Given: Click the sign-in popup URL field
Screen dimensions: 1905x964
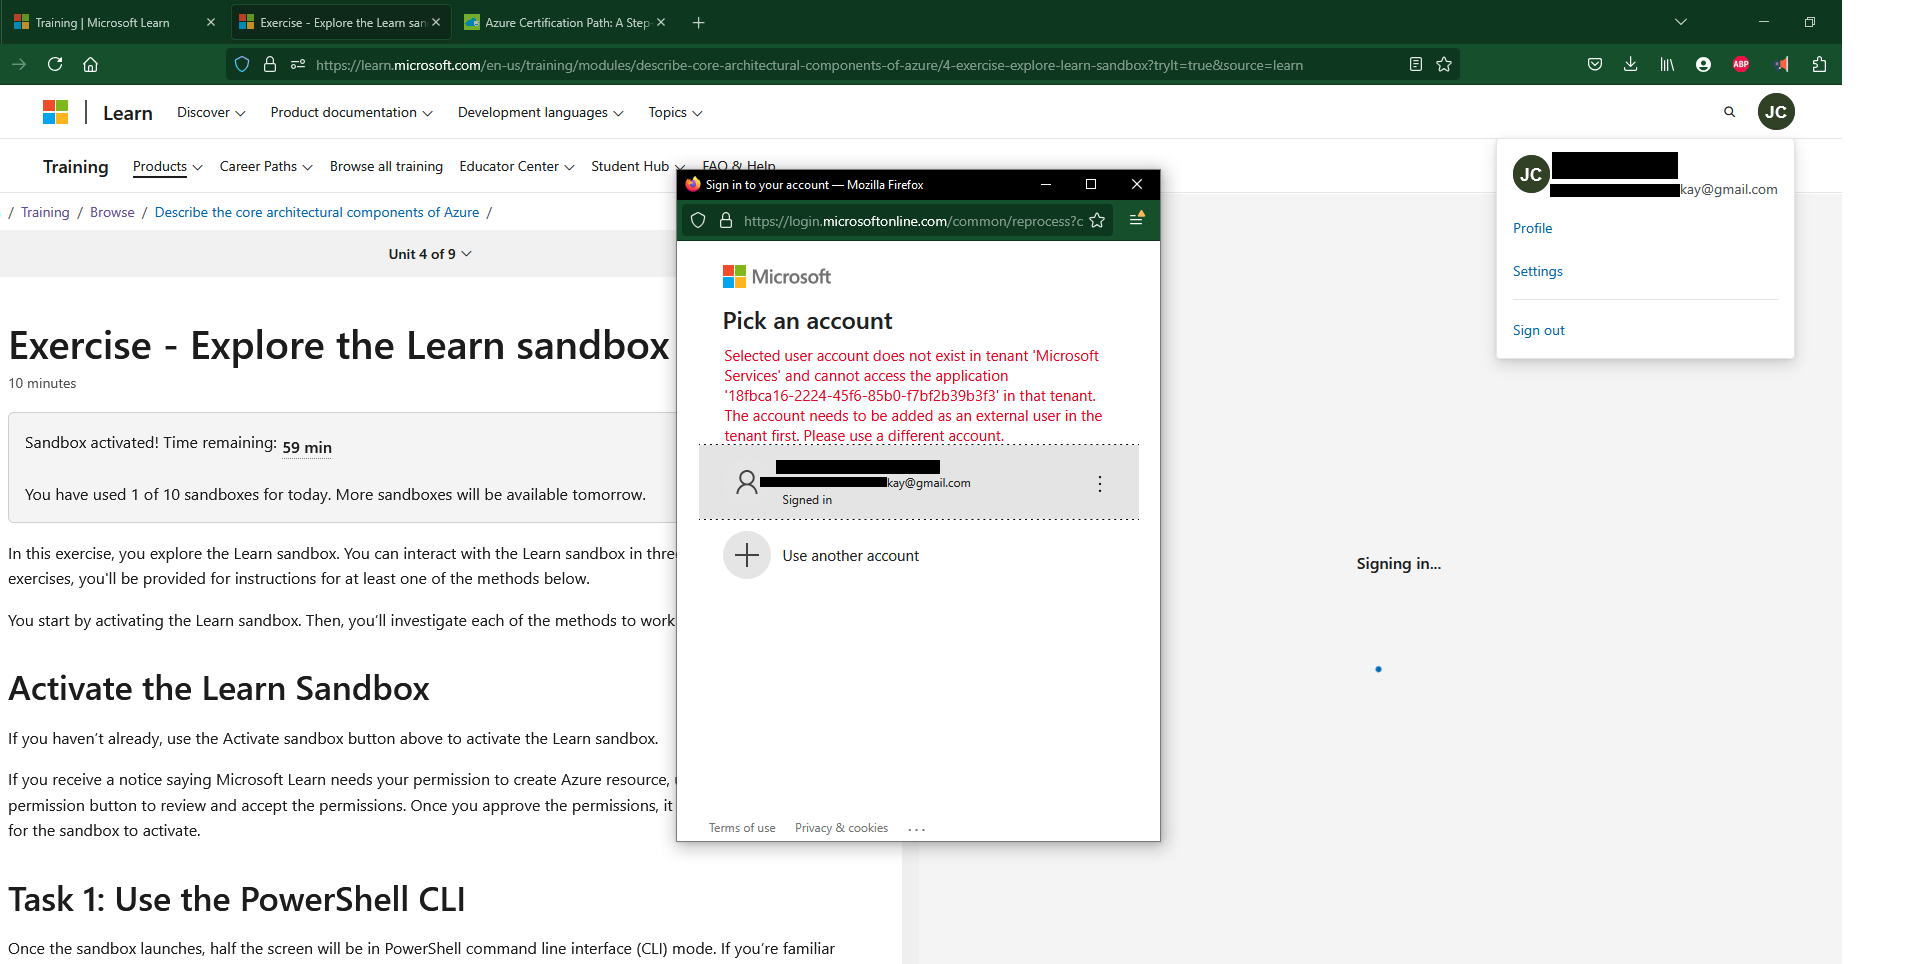Looking at the screenshot, I should coord(913,221).
